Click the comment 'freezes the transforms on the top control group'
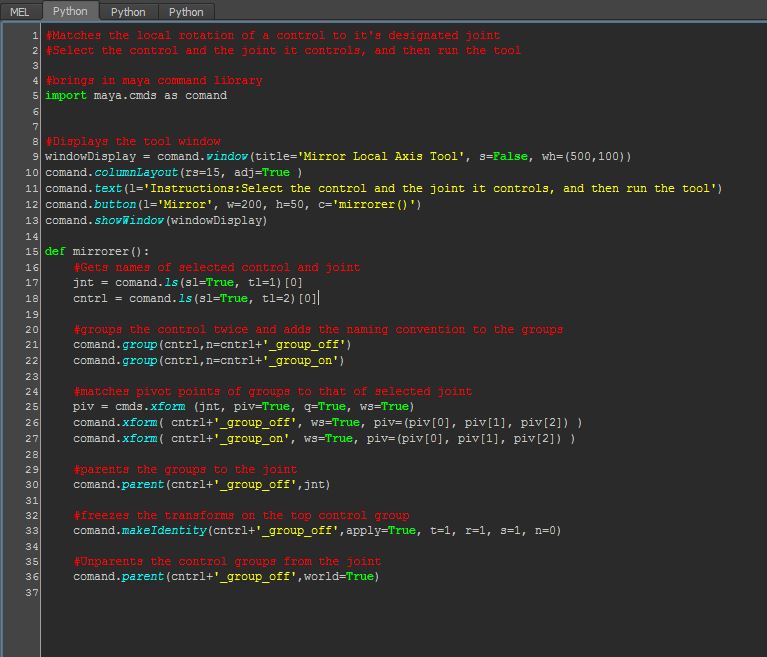The width and height of the screenshot is (767, 657). pyautogui.click(x=241, y=515)
